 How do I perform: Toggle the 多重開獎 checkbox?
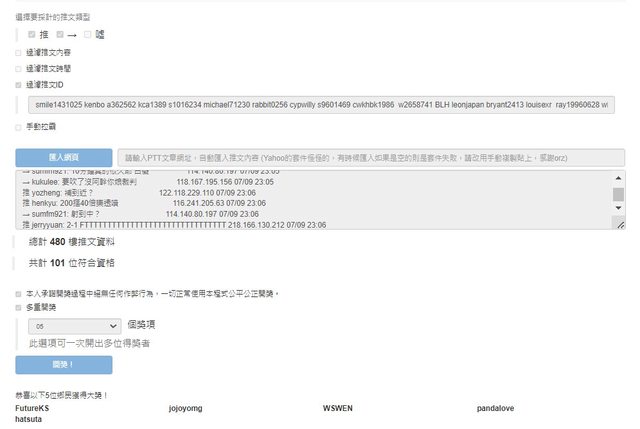(19, 308)
